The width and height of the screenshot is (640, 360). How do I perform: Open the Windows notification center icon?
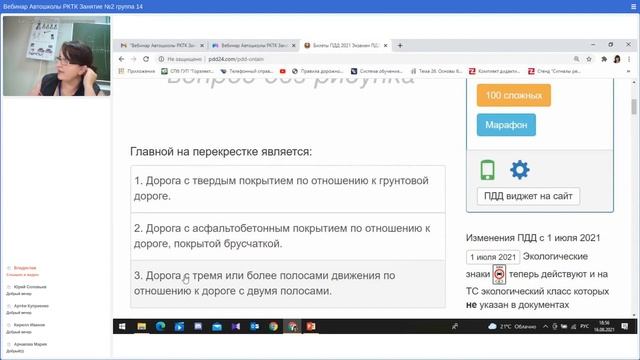point(624,327)
